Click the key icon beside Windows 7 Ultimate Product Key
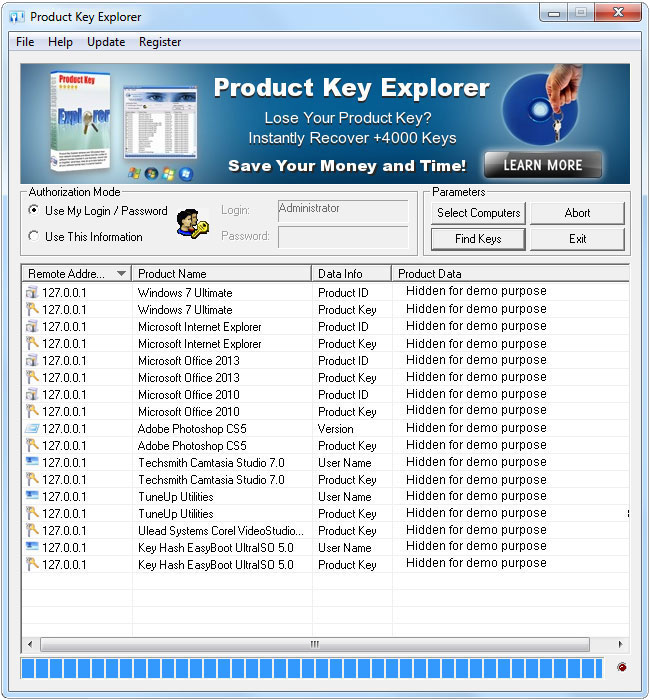The height and width of the screenshot is (700, 650). click(31, 310)
